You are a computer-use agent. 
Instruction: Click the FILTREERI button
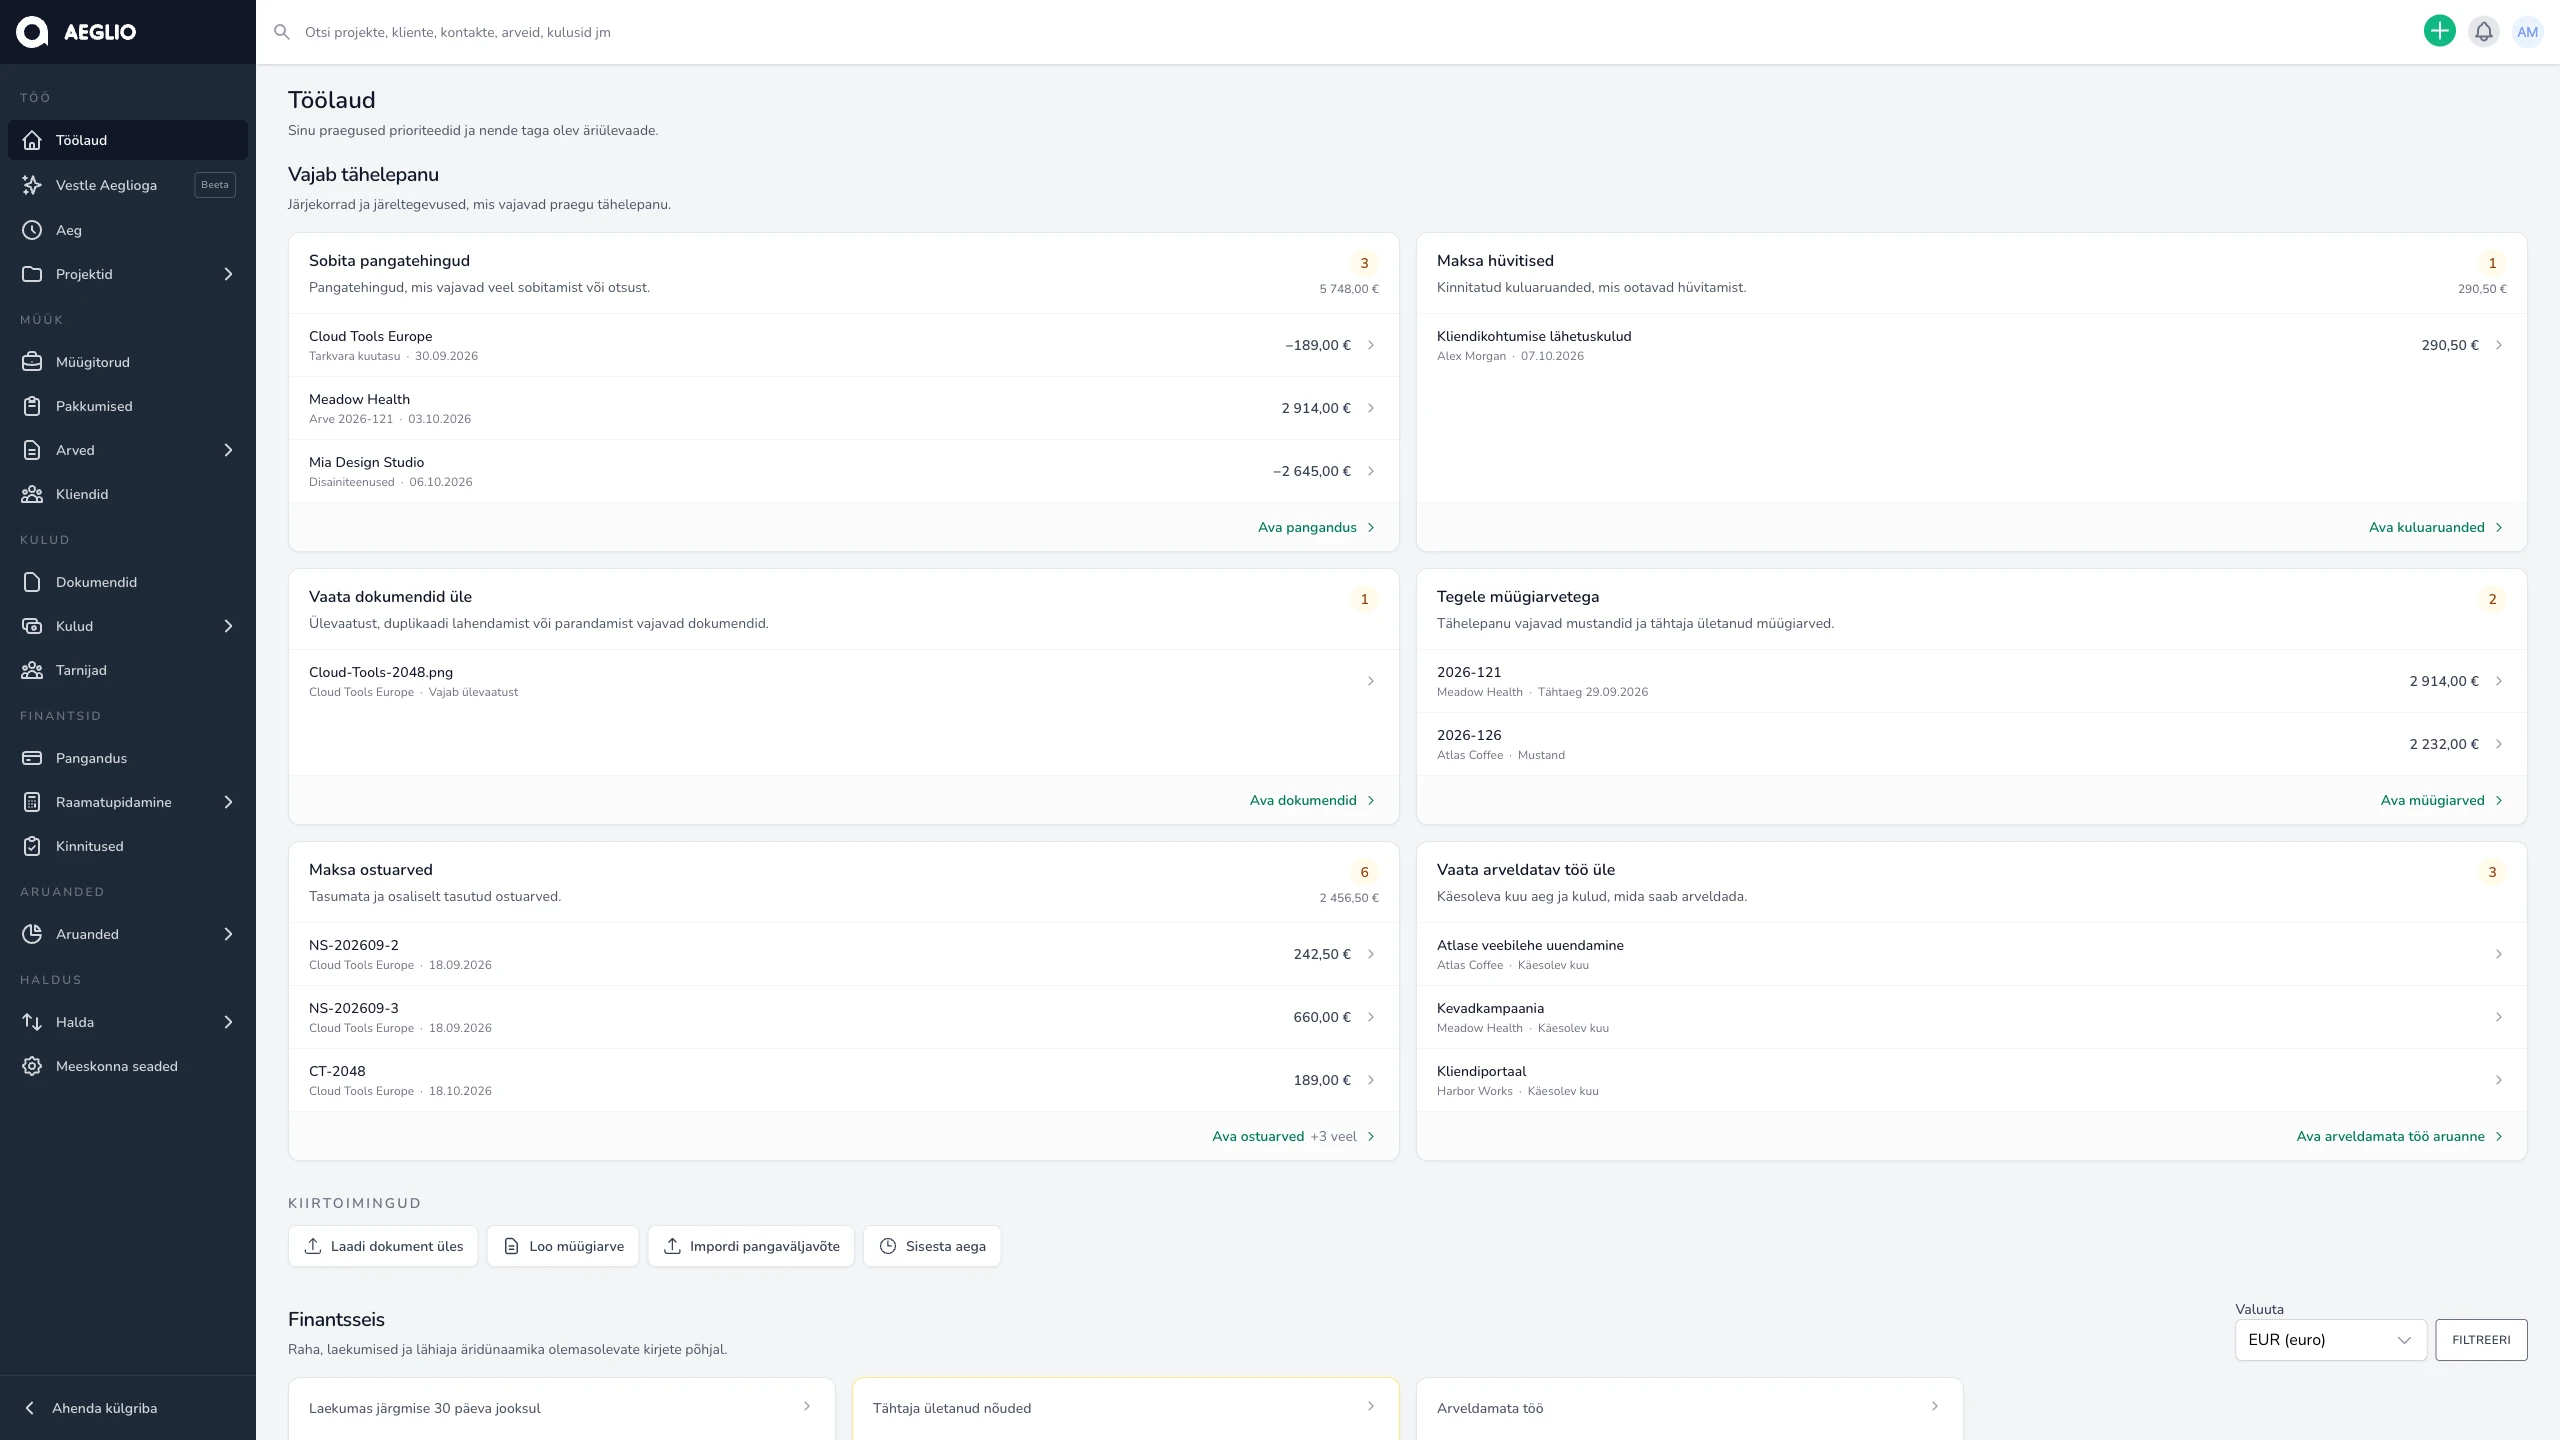[2481, 1340]
